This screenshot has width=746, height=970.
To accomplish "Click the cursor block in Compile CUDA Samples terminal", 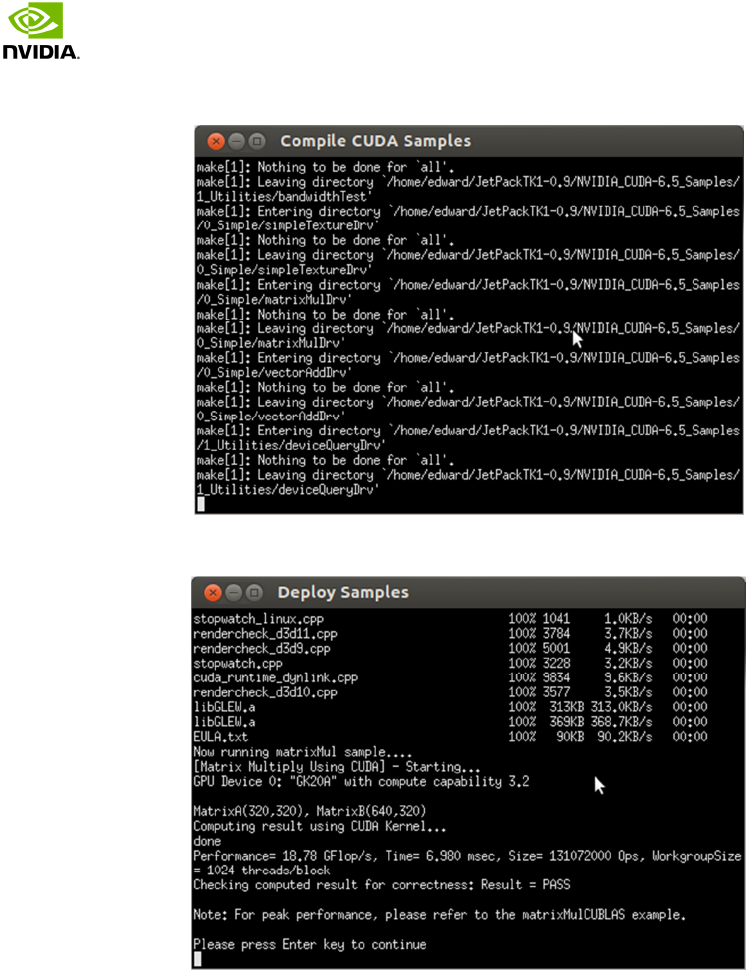I will coord(200,505).
